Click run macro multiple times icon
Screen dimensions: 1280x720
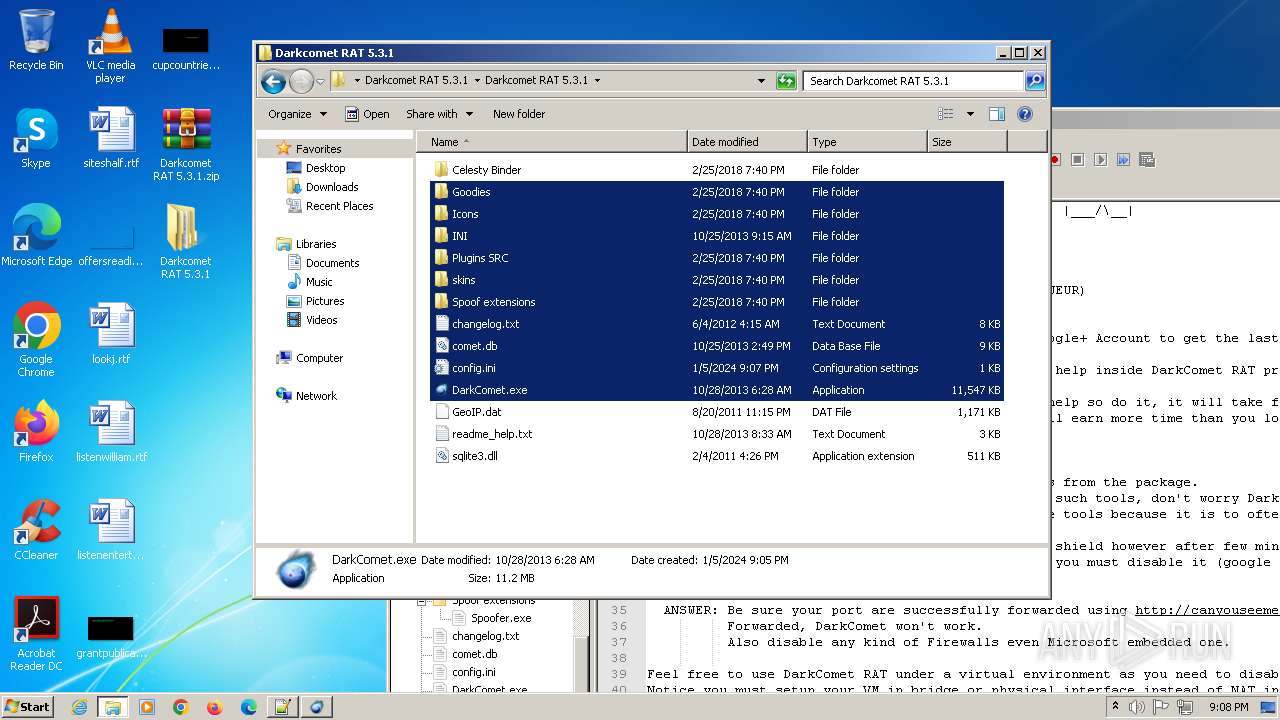(1123, 159)
